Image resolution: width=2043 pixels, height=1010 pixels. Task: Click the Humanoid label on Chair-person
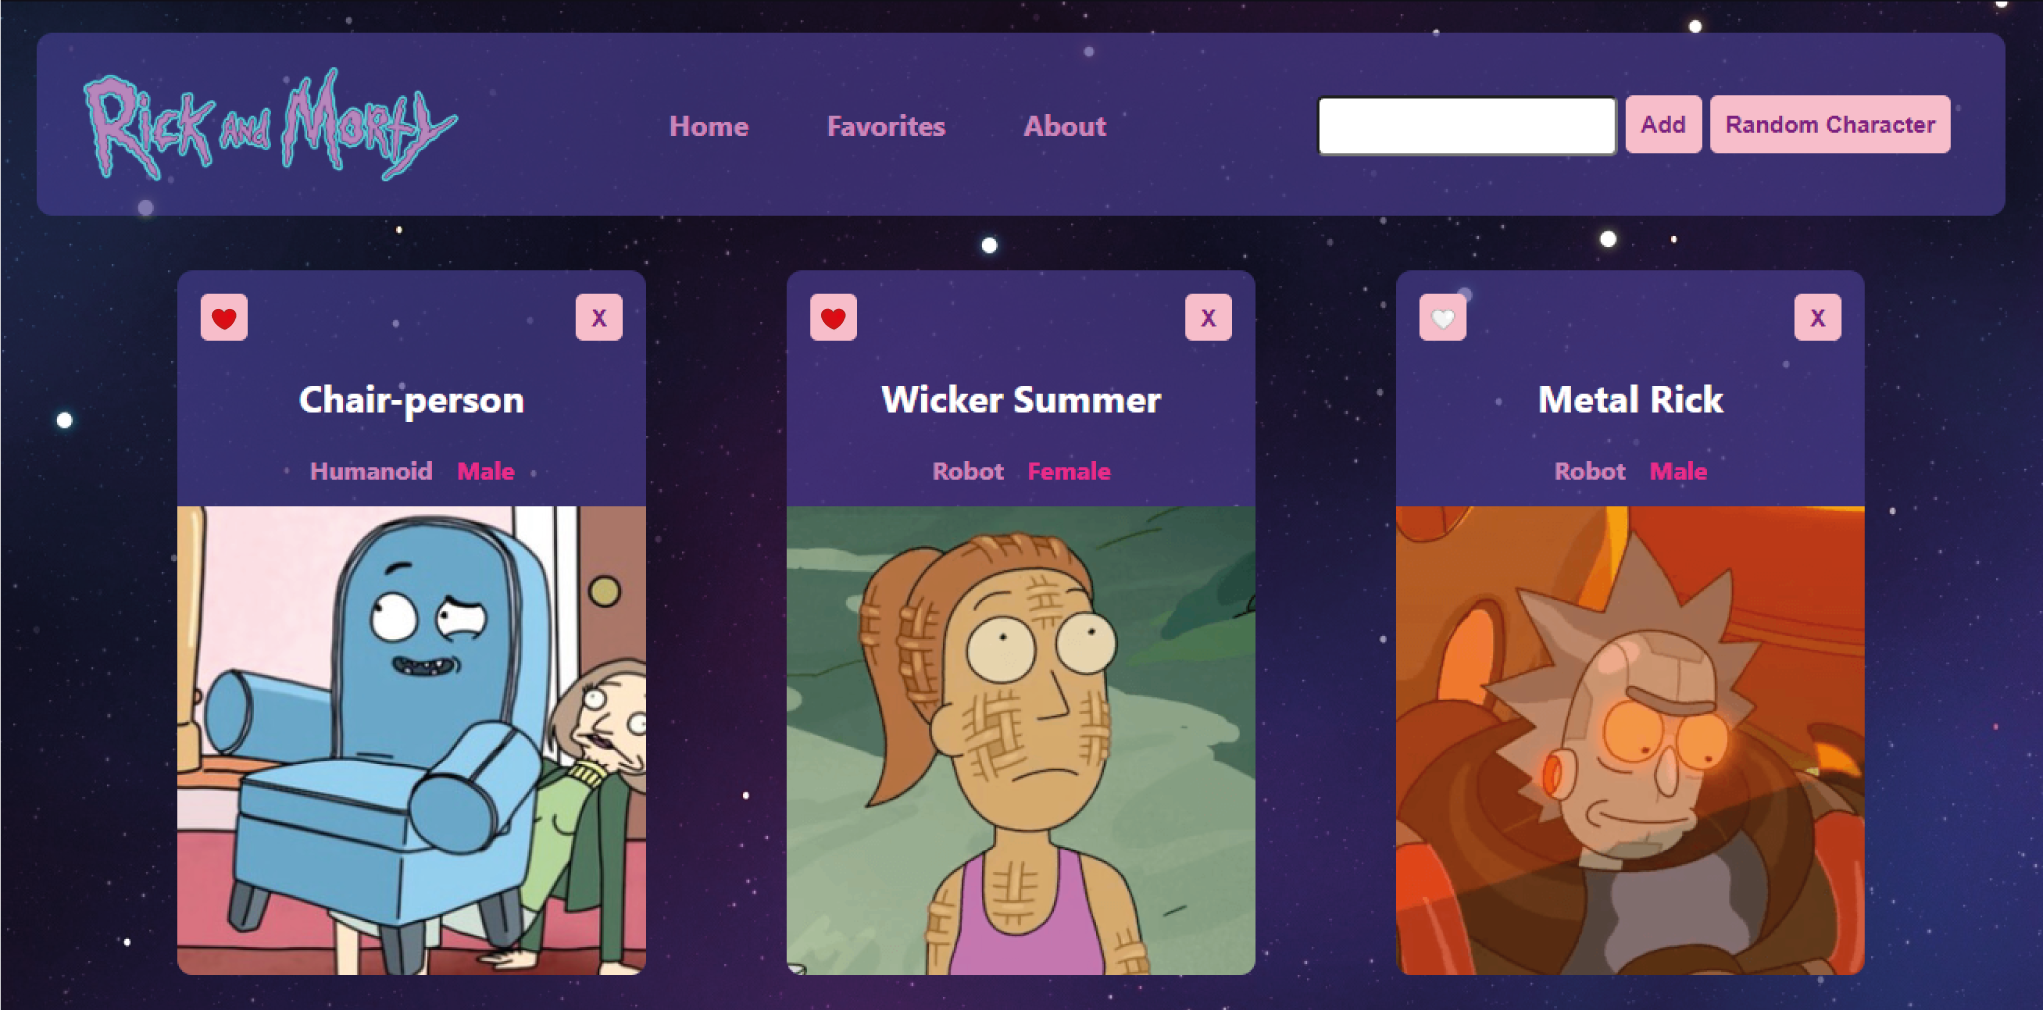tap(371, 471)
